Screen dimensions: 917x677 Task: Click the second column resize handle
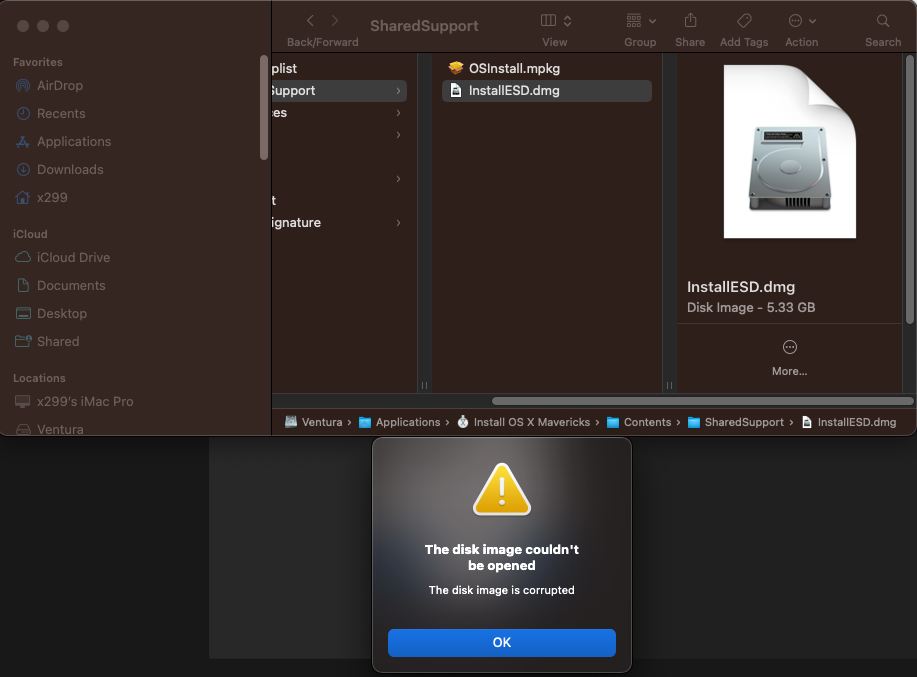tap(670, 385)
